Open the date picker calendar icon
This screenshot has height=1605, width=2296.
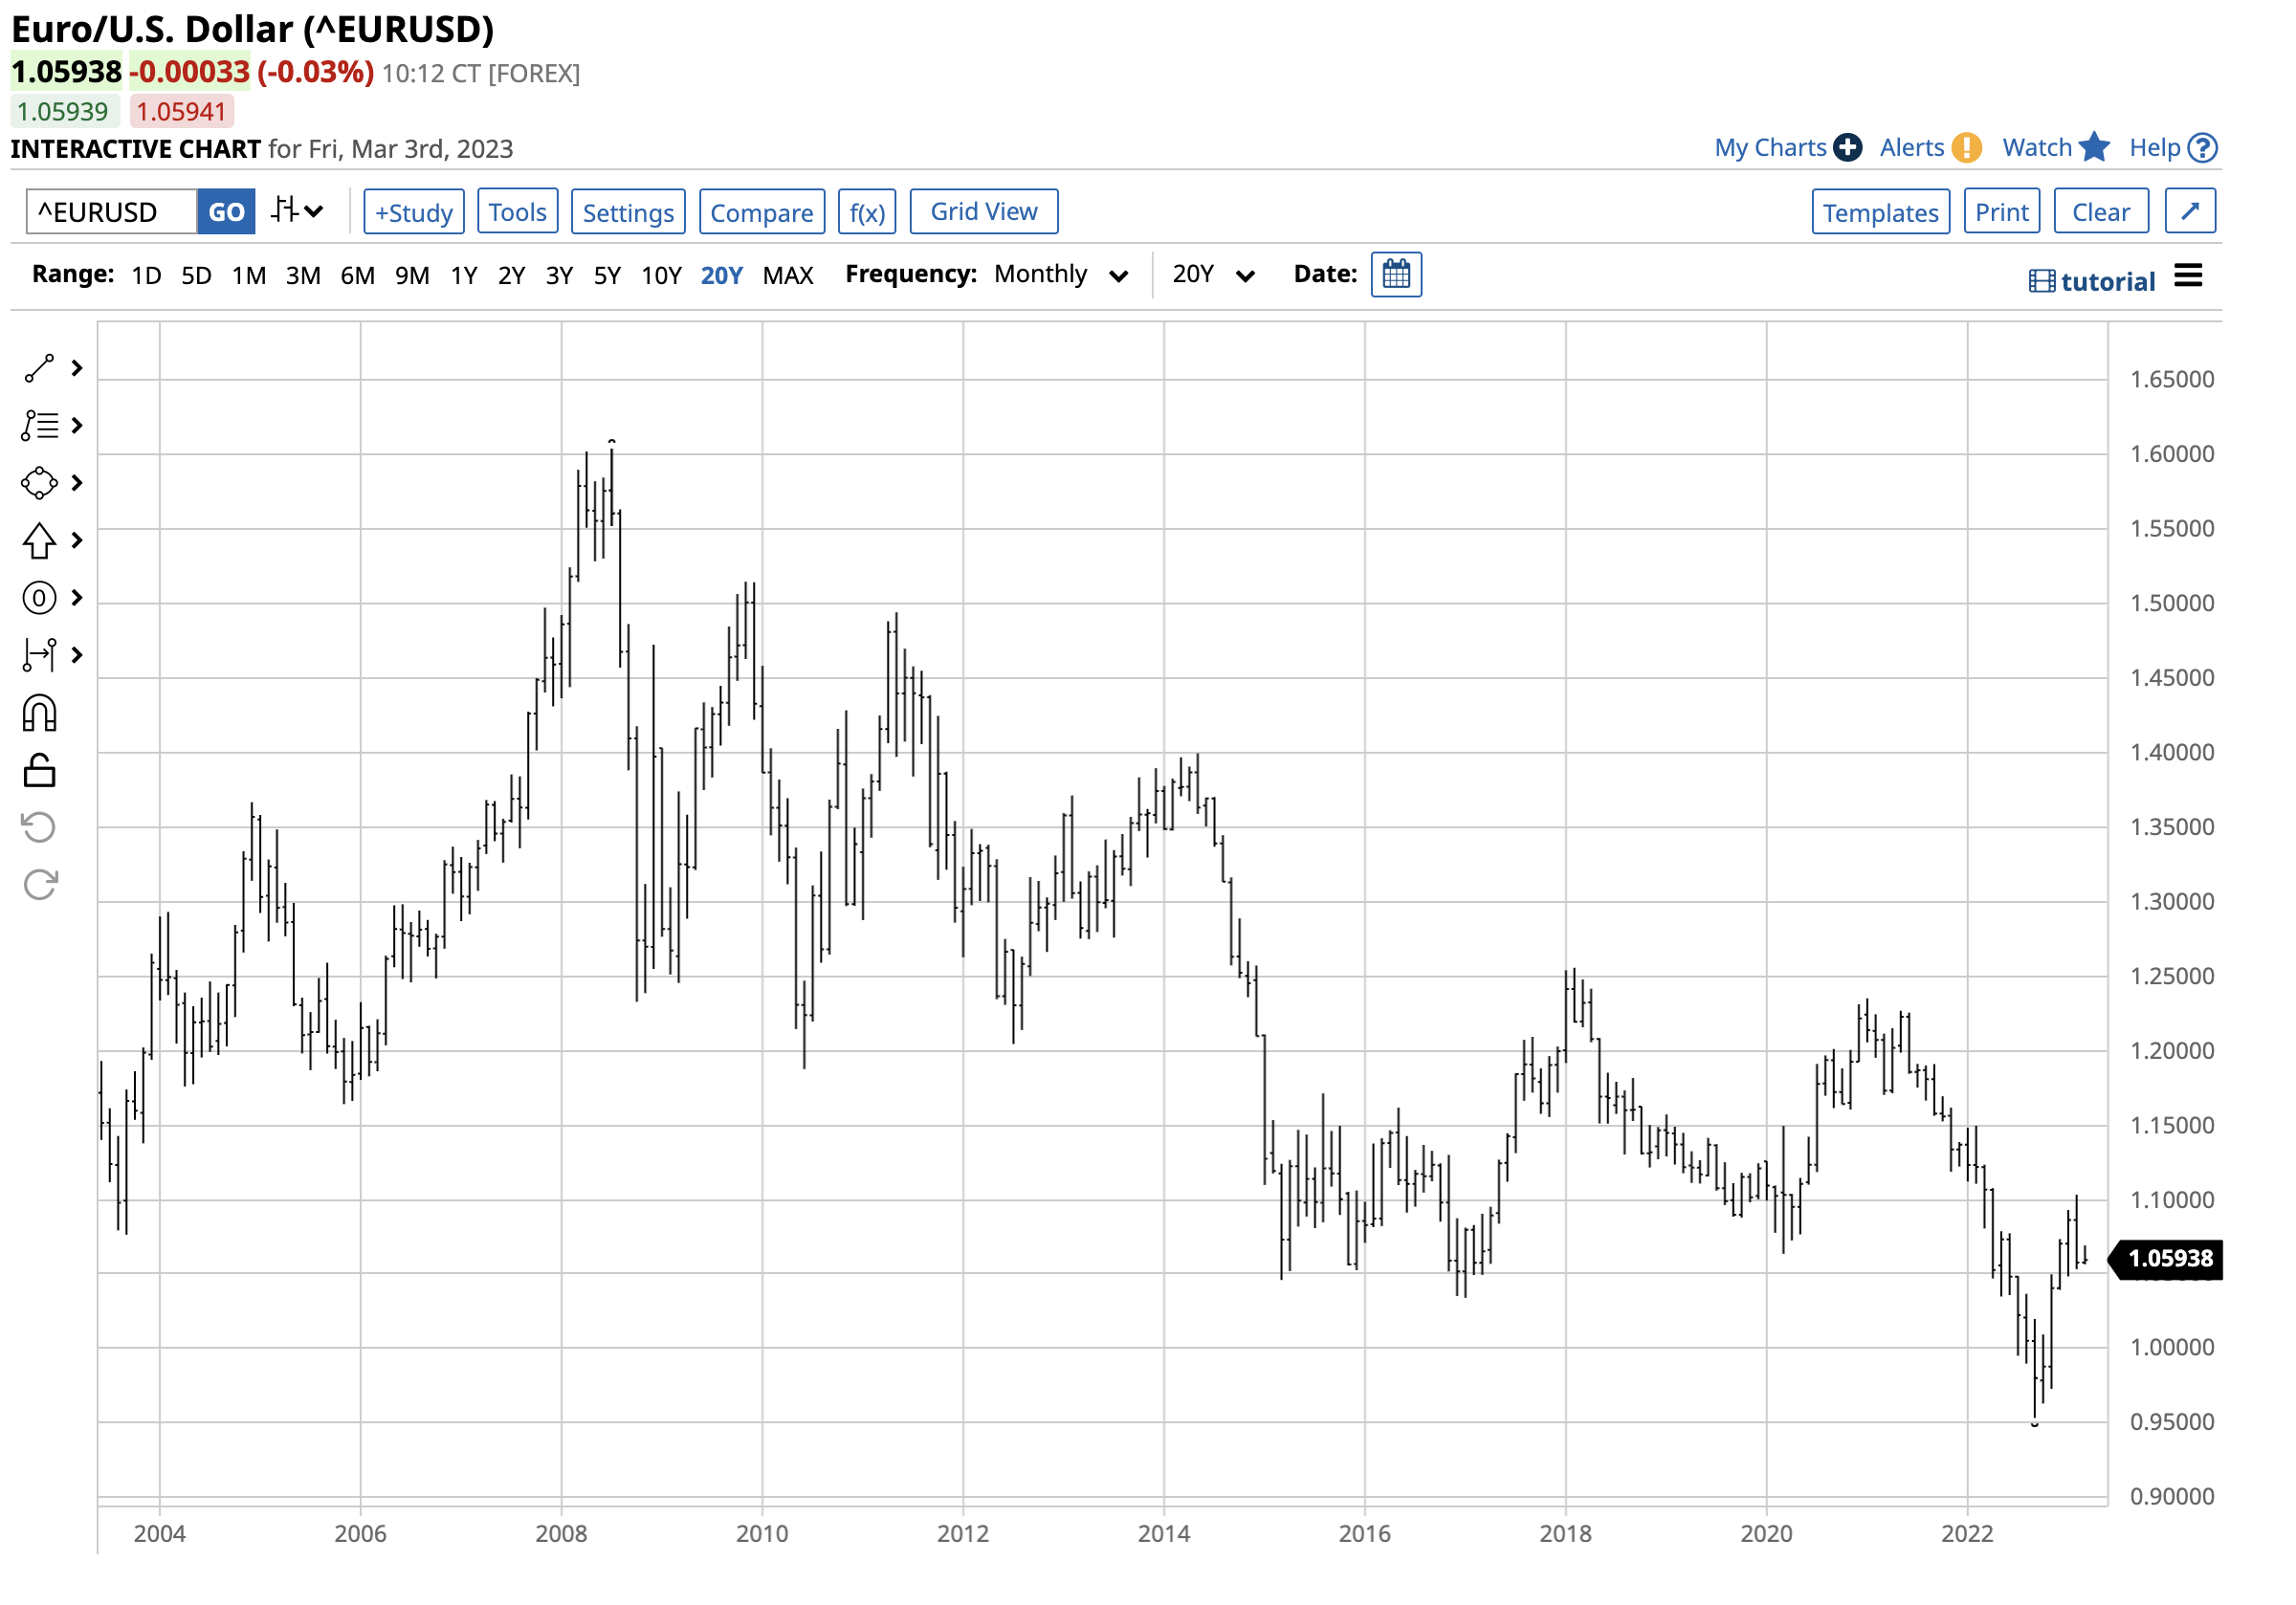1396,274
